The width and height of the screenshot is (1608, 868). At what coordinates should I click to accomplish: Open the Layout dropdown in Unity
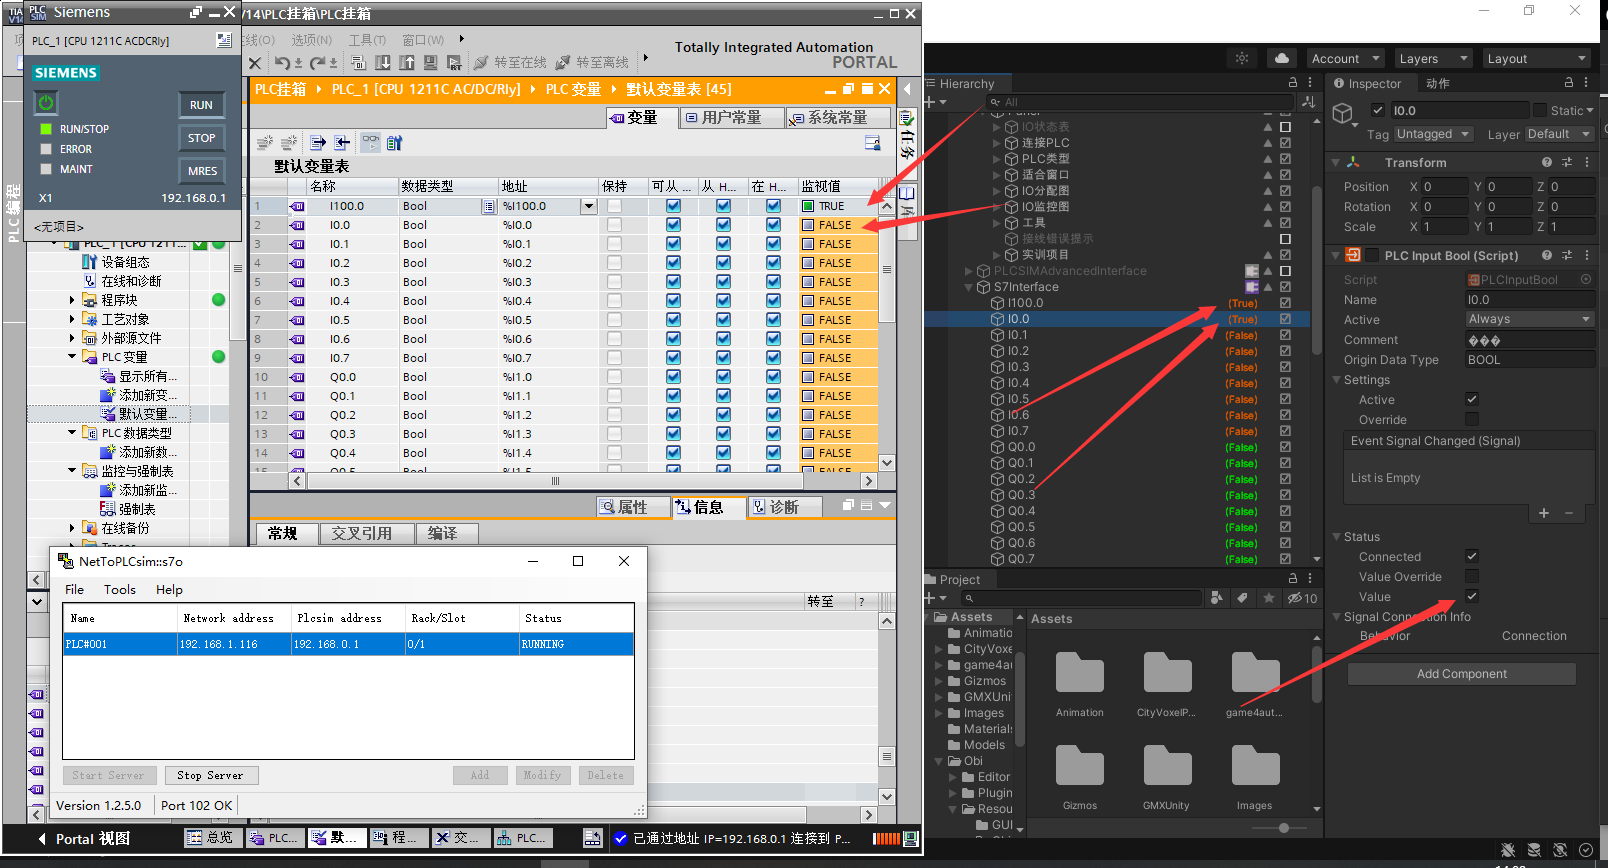click(1536, 59)
